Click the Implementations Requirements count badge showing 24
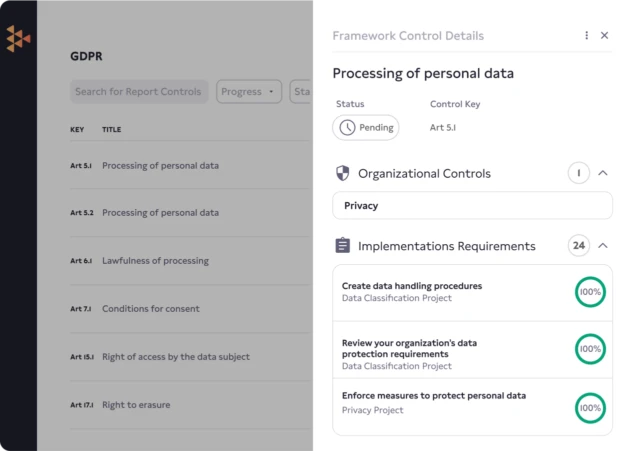 578,245
